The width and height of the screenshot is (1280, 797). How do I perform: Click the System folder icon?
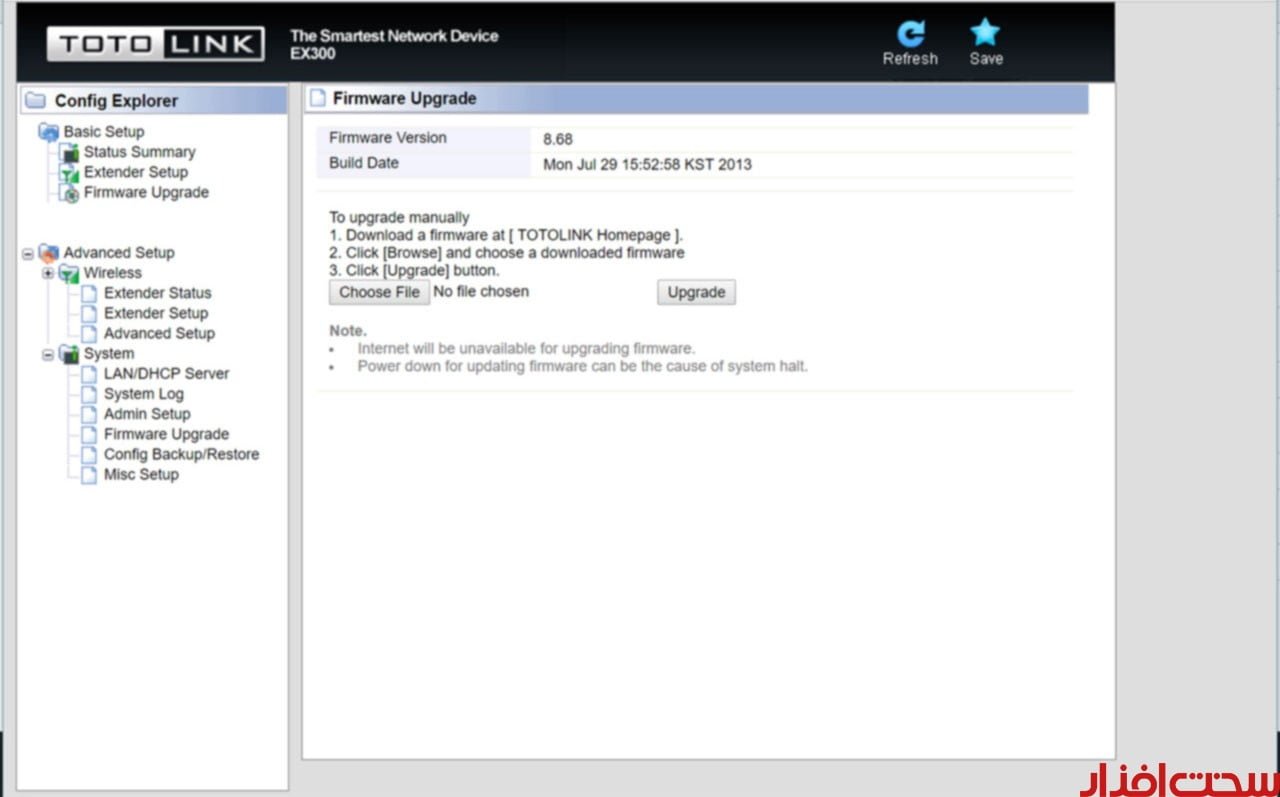tap(69, 354)
